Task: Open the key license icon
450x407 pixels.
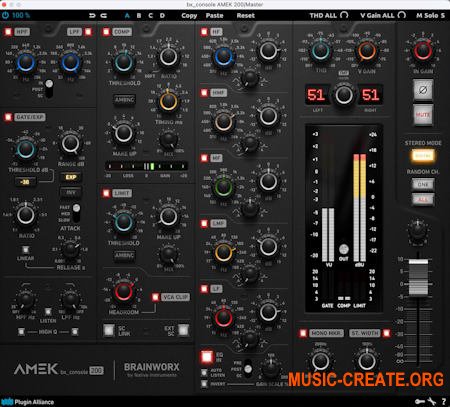Action: [x=419, y=402]
